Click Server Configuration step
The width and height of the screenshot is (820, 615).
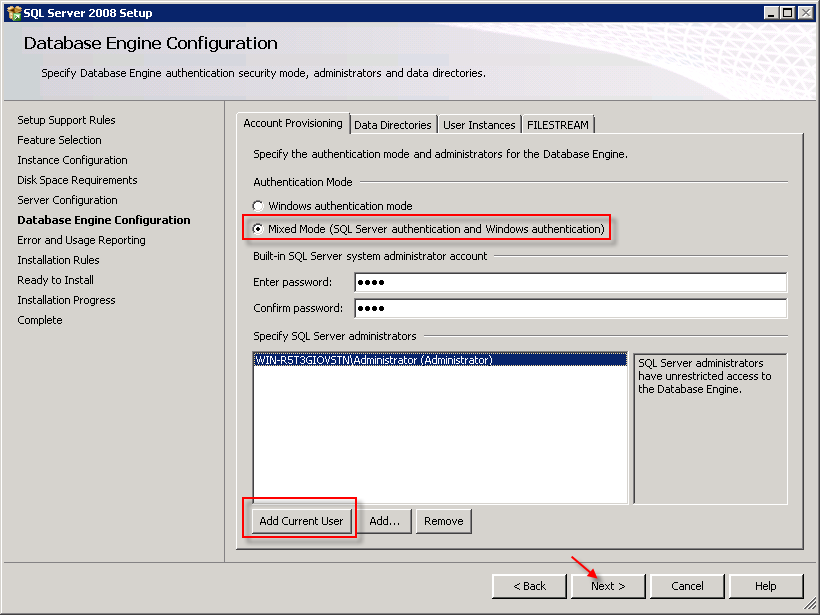[67, 200]
